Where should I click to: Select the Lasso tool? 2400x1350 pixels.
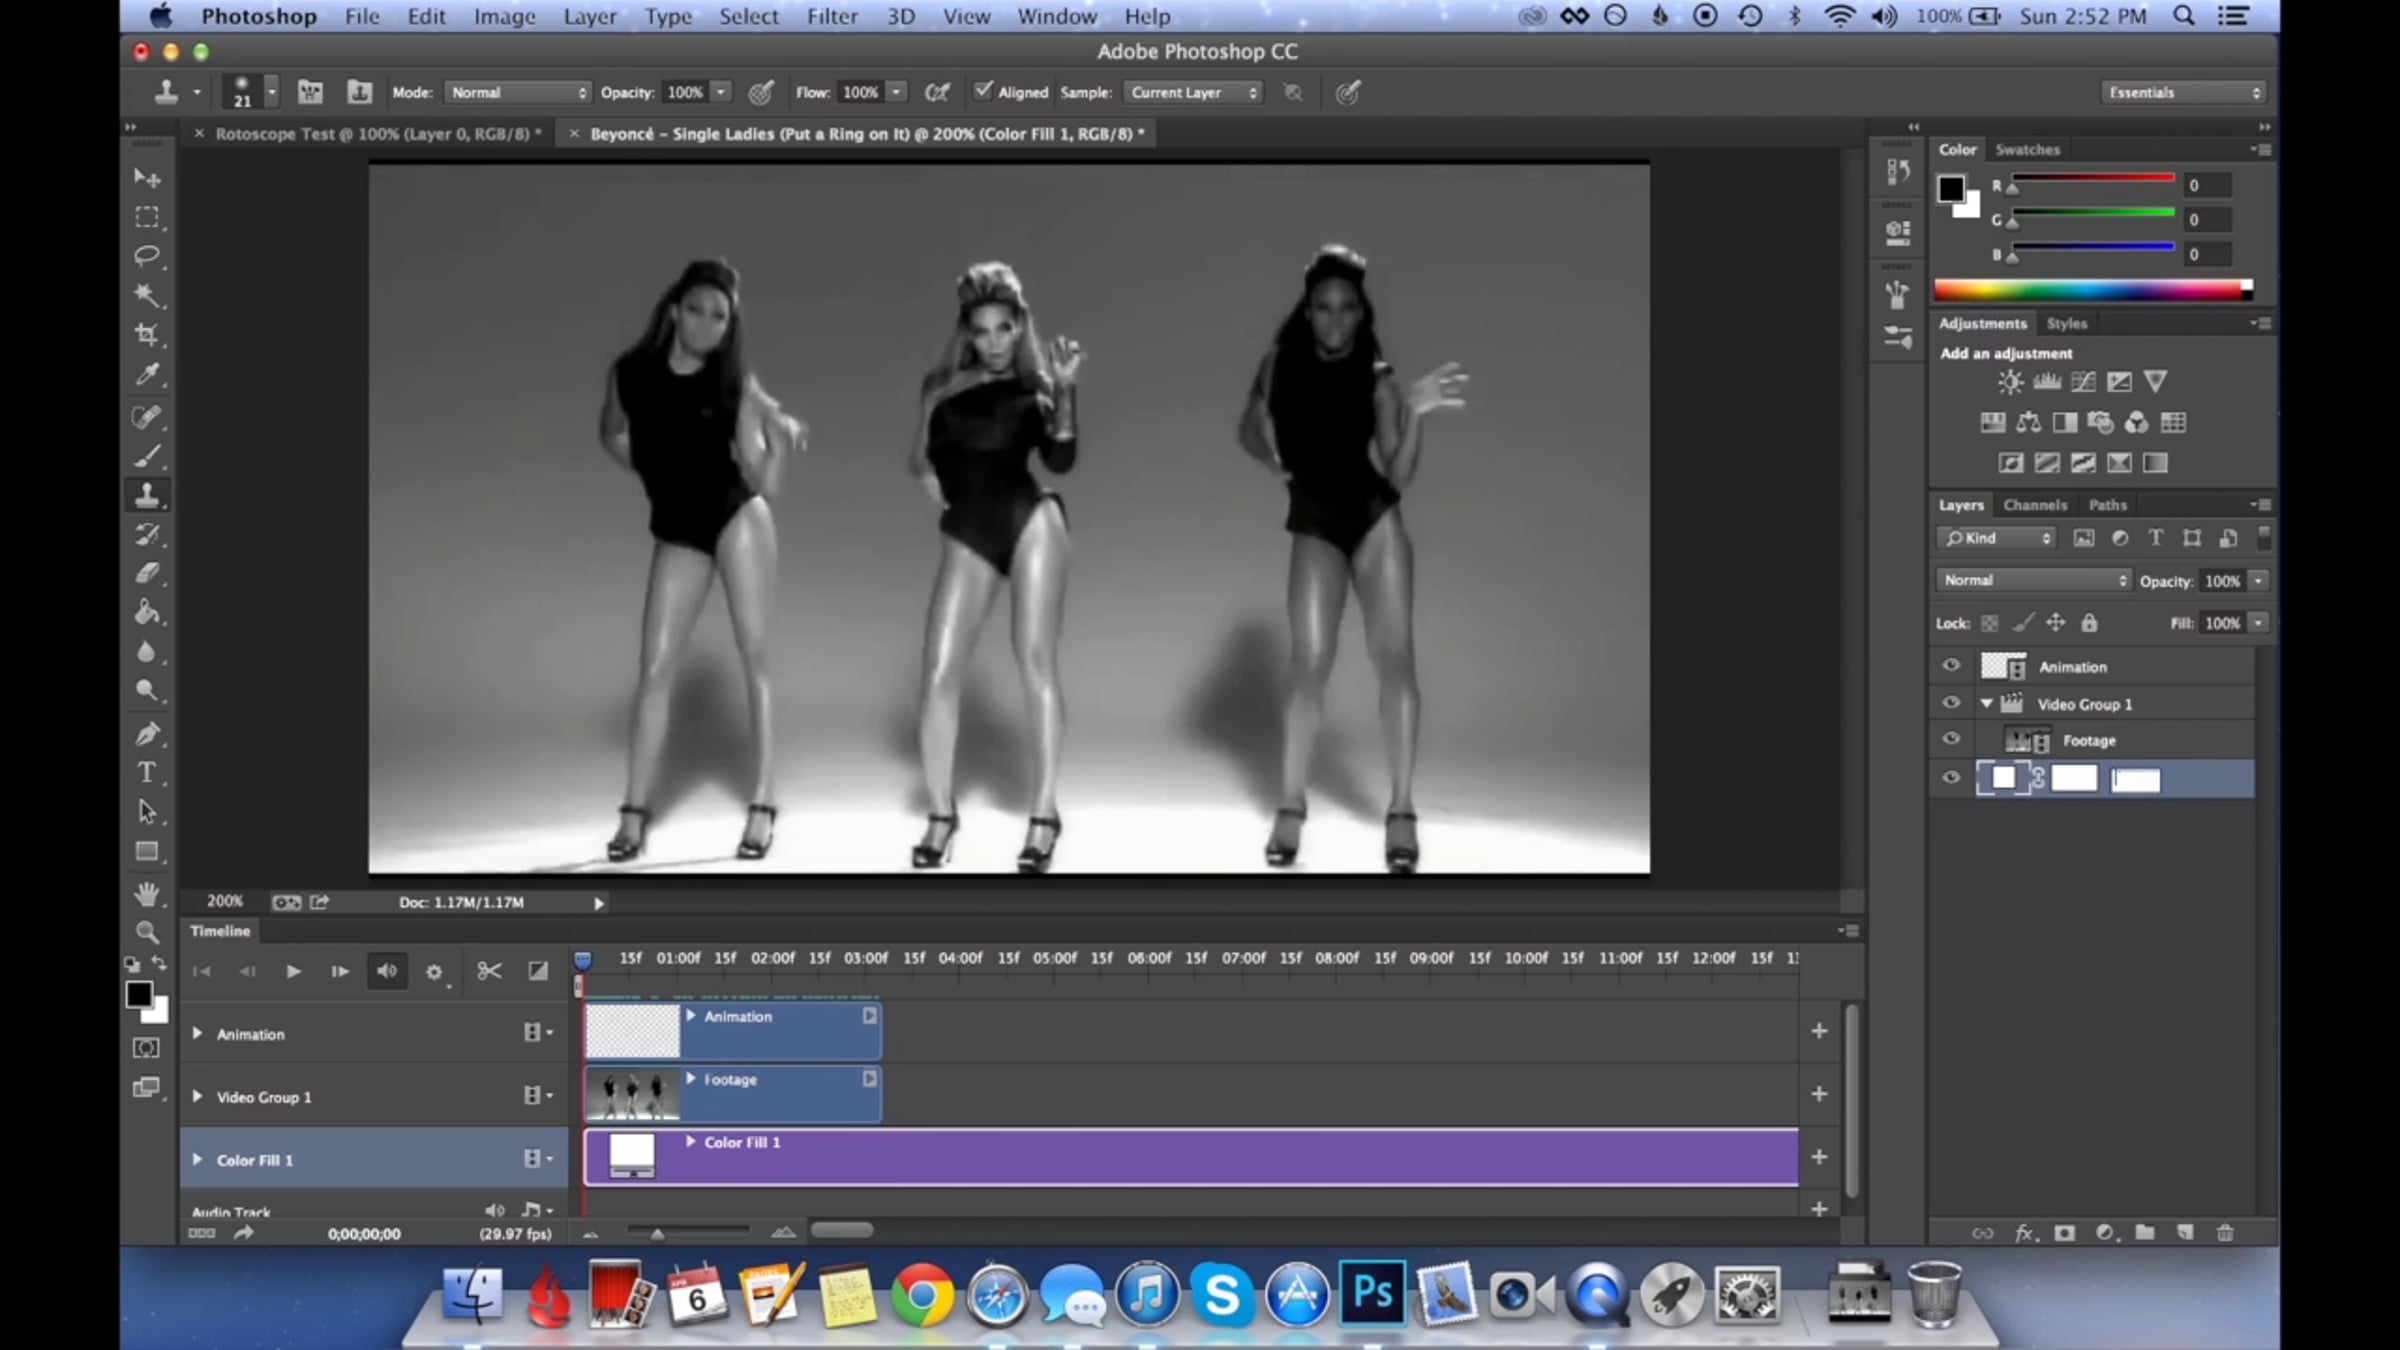click(147, 256)
